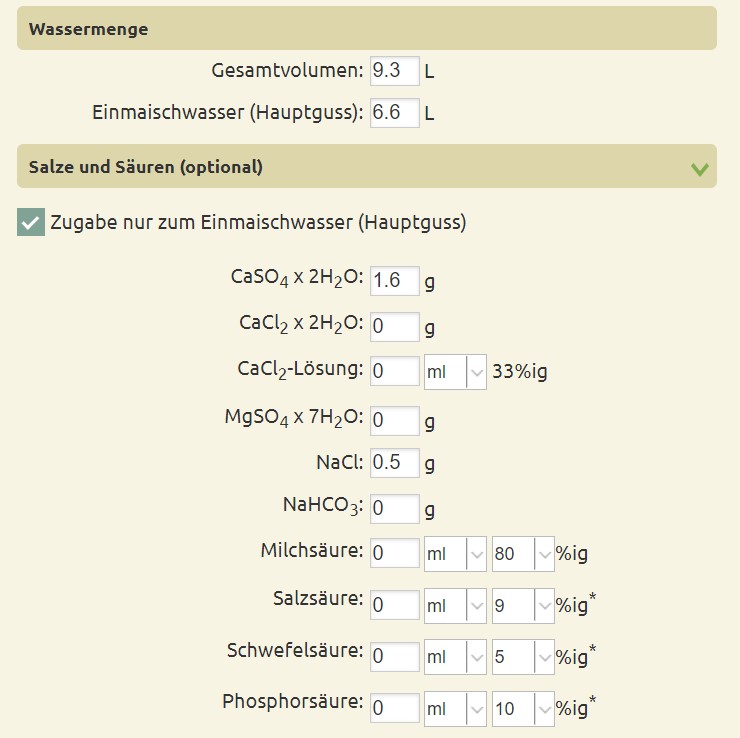Open the Schwefelsäure unit dropdown
Screen dimensions: 740x738
455,656
